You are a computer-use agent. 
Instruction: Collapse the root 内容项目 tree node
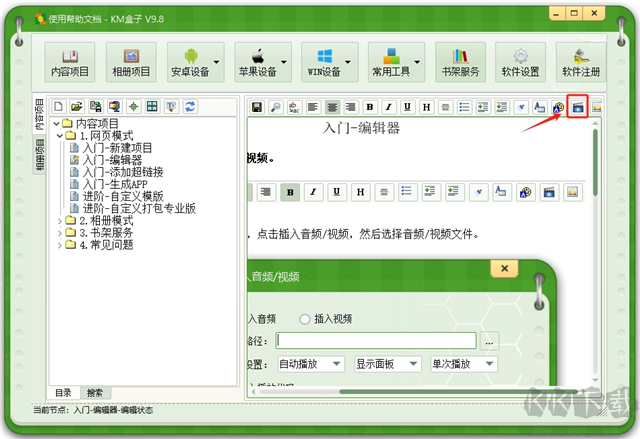pos(56,123)
